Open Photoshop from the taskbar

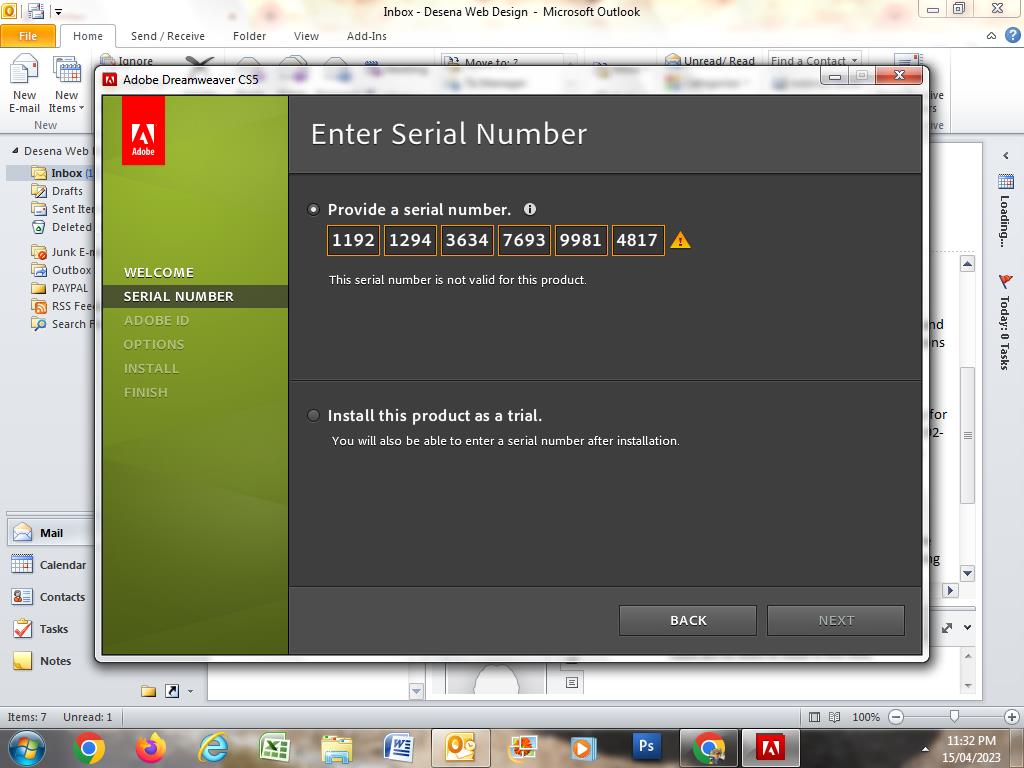click(x=646, y=746)
